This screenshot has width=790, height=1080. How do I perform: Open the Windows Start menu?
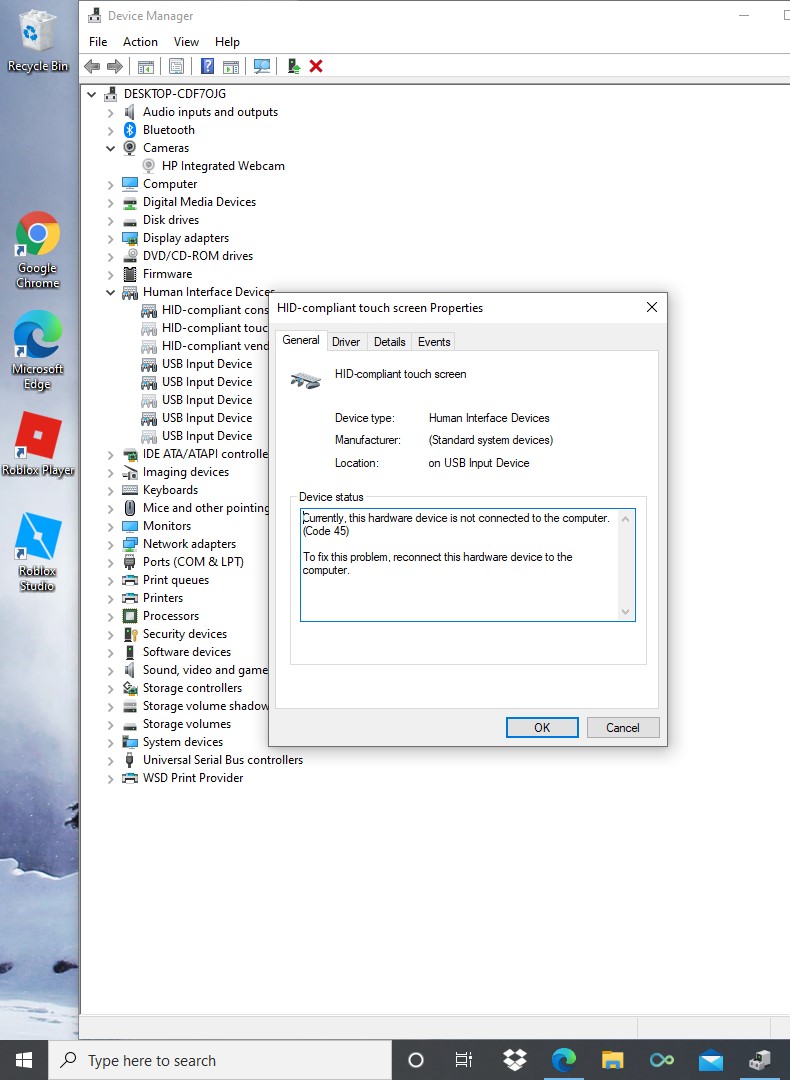[x=24, y=1059]
